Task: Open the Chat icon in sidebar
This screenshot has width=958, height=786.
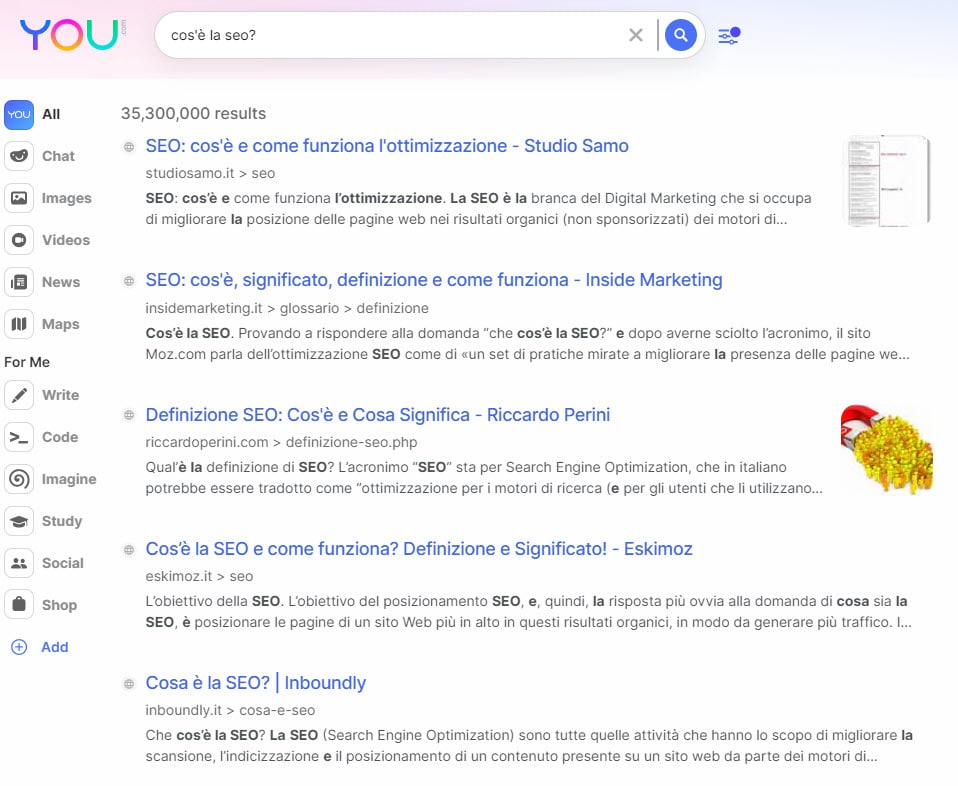Action: pyautogui.click(x=19, y=156)
